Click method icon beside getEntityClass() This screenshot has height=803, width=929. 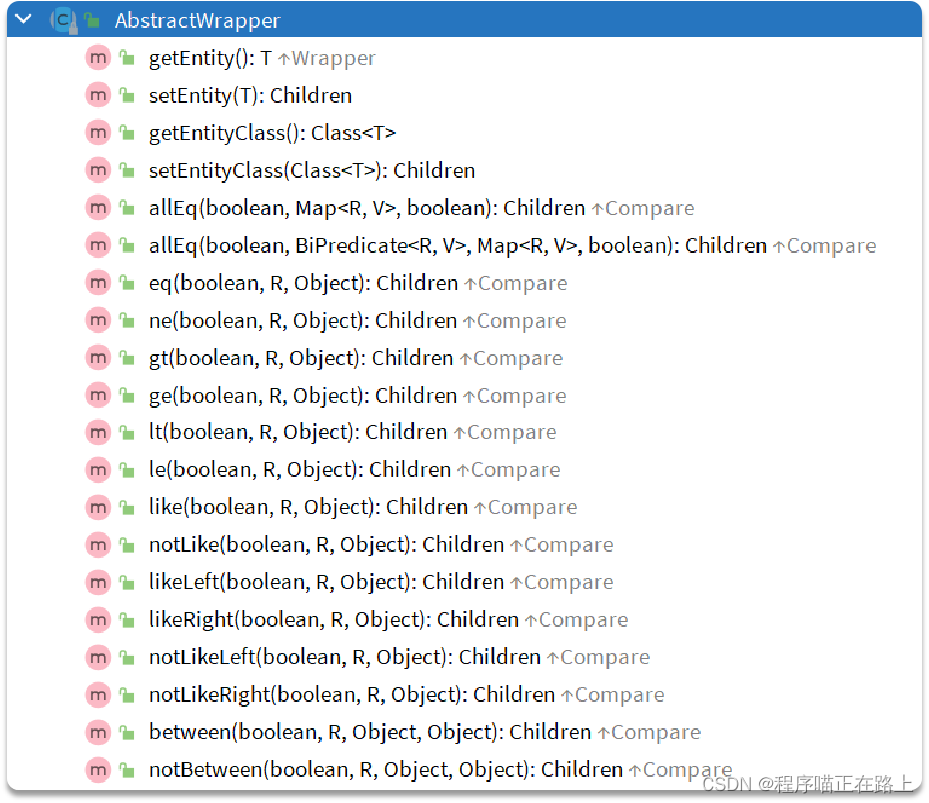tap(98, 133)
